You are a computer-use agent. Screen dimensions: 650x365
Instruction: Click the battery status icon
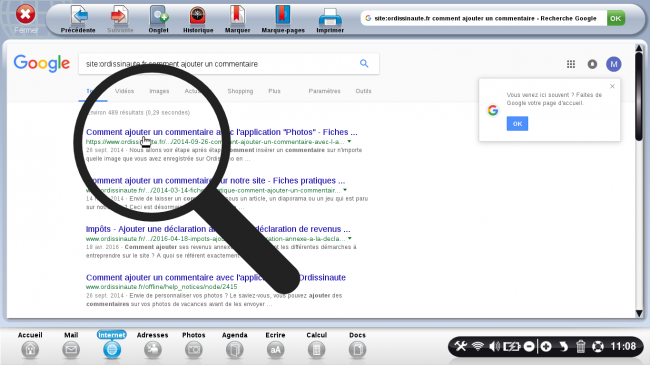(x=511, y=346)
